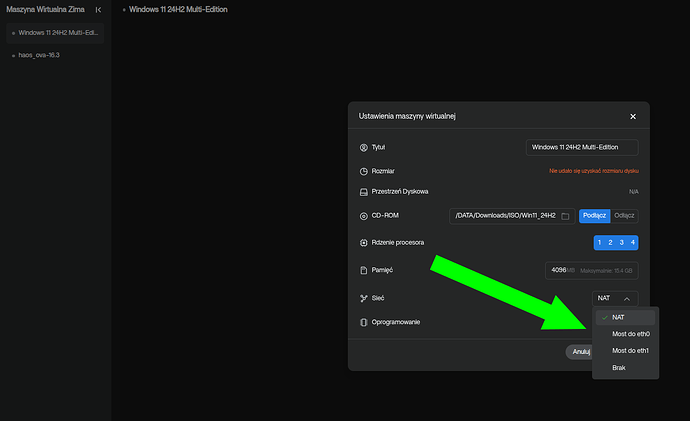The height and width of the screenshot is (421, 690).
Task: Click the Tytuł user icon
Action: (364, 148)
